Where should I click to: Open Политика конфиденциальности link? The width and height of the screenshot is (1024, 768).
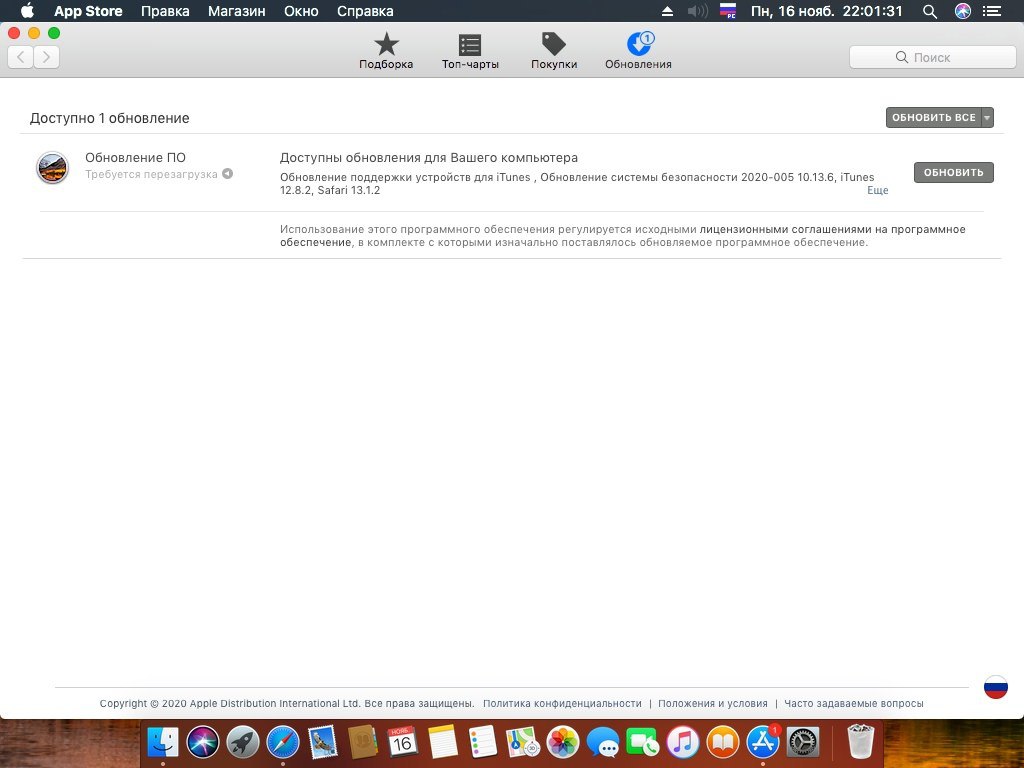coord(562,703)
